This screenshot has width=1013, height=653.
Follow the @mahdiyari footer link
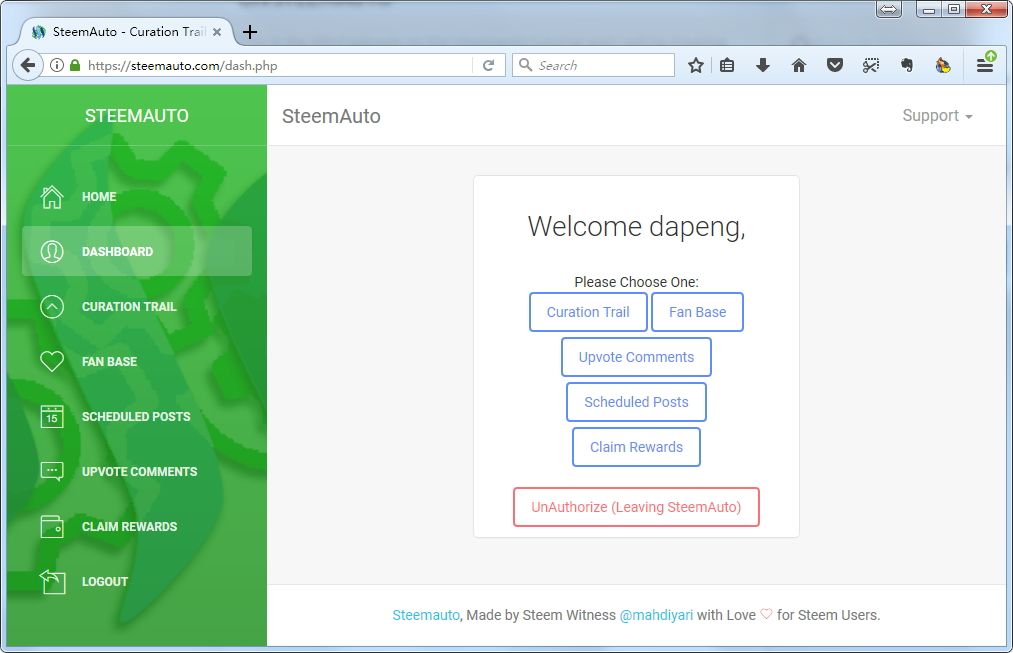656,615
